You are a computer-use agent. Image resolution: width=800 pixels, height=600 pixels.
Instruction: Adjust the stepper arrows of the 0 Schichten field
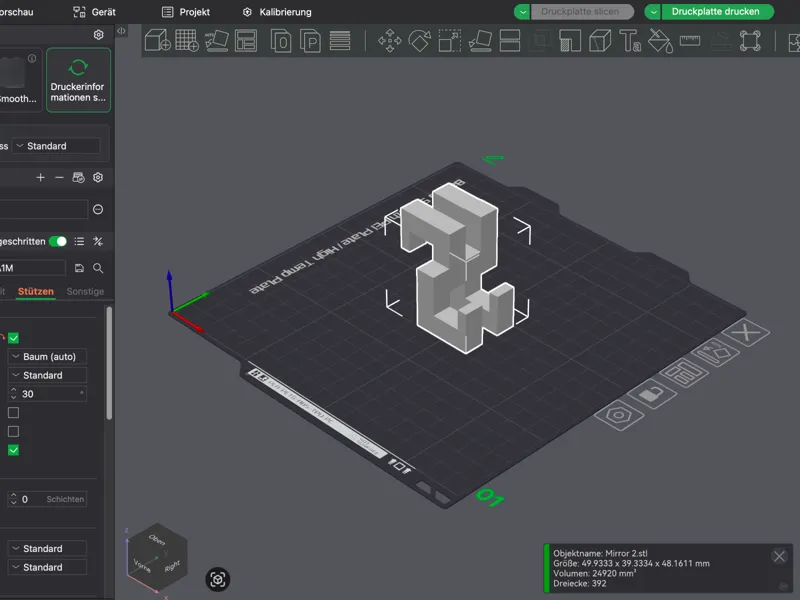click(14, 499)
